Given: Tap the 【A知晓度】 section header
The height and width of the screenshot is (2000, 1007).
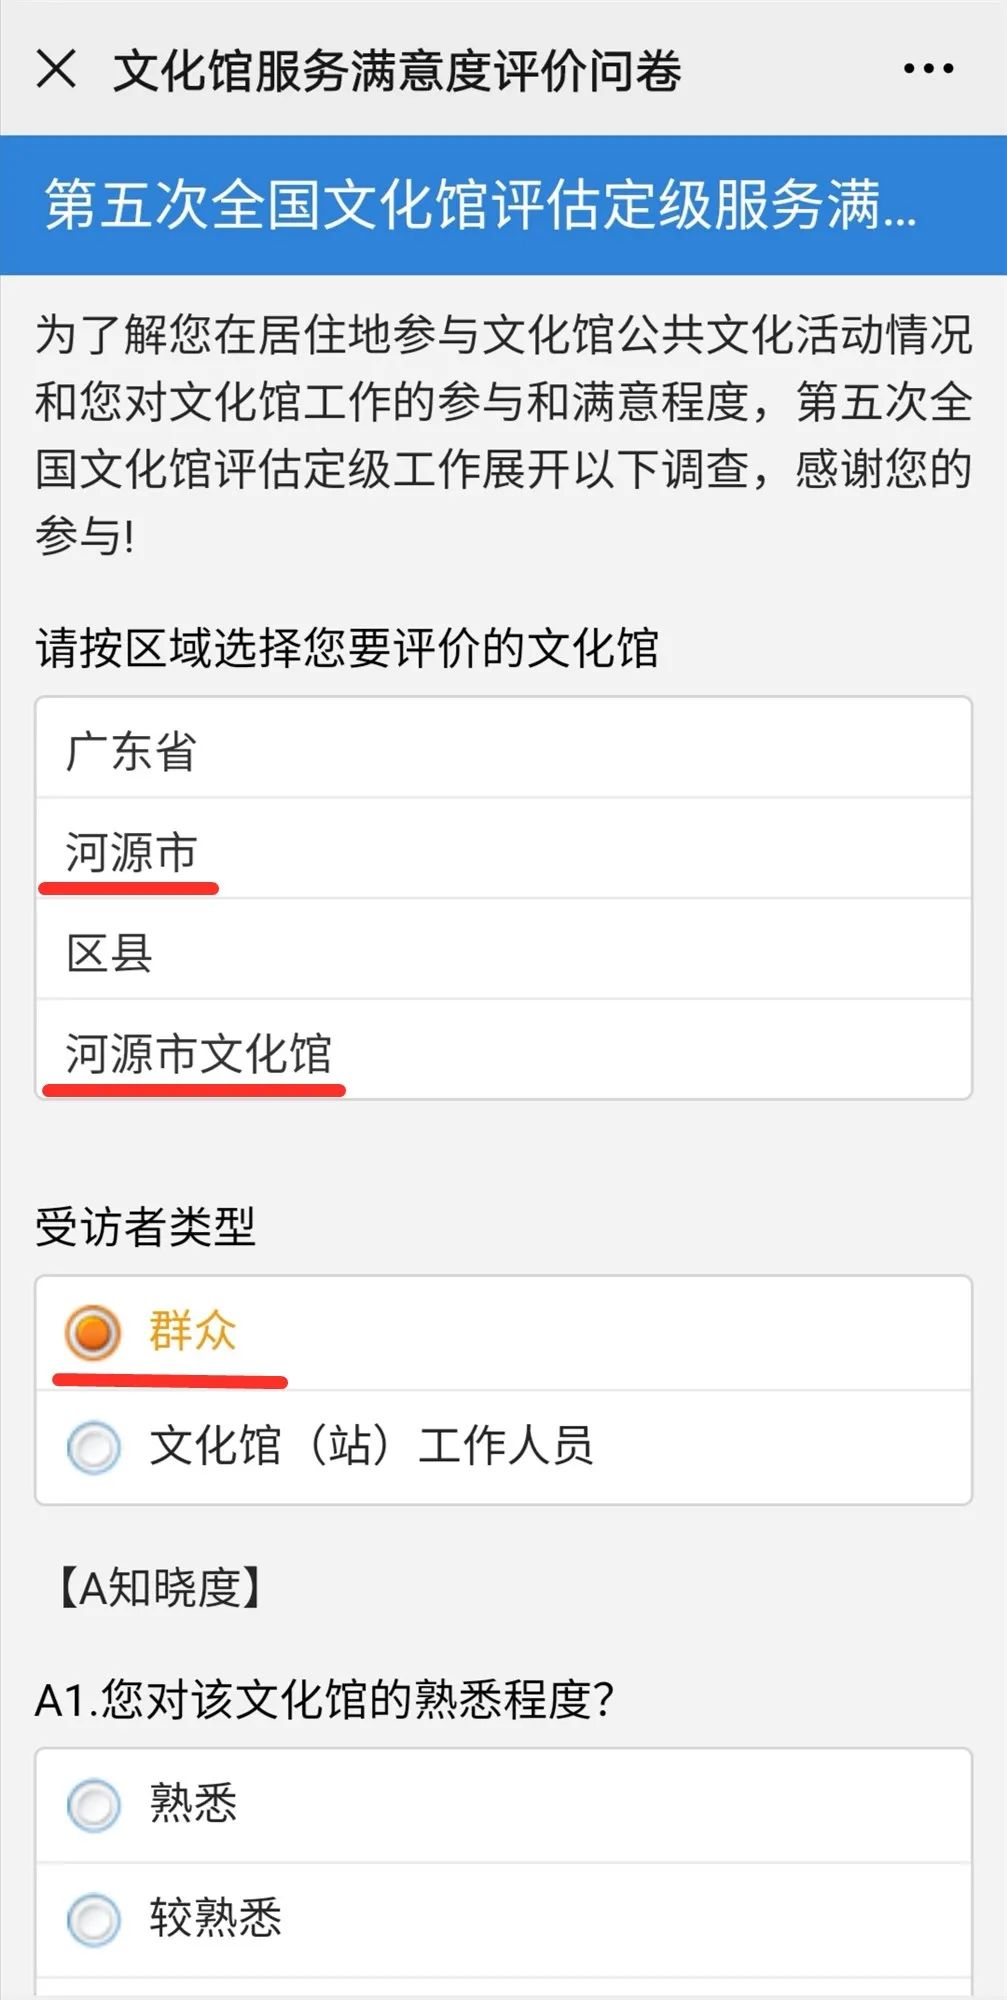Looking at the screenshot, I should (159, 1587).
